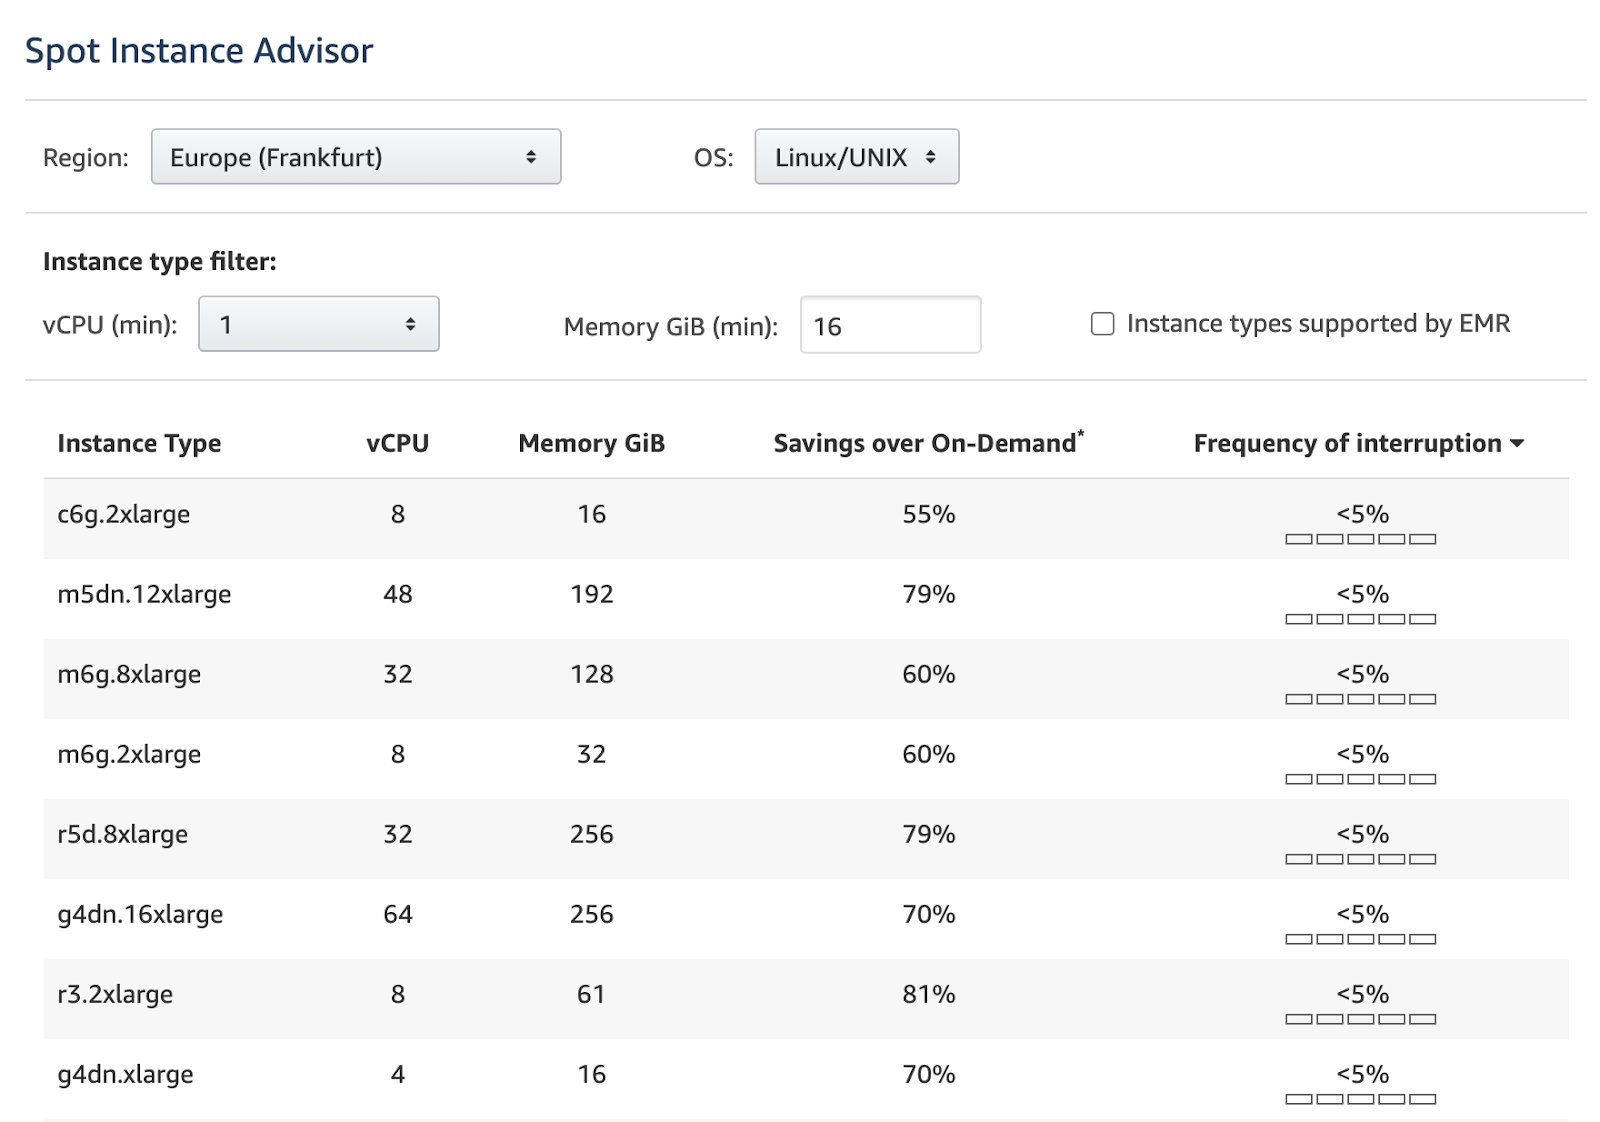This screenshot has width=1600, height=1122.
Task: Expand the vCPU (min) dropdown
Action: pyautogui.click(x=318, y=324)
